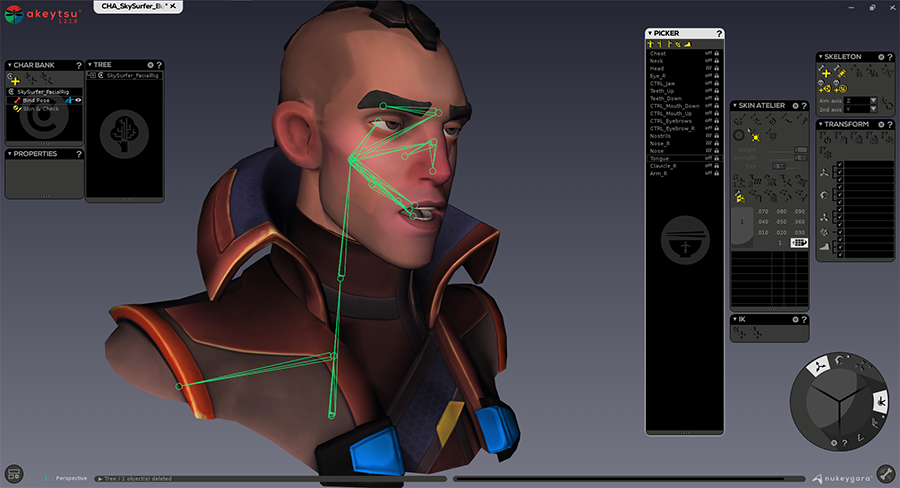Choose the .010 weight preset value
This screenshot has width=900, height=488.
pyautogui.click(x=763, y=233)
